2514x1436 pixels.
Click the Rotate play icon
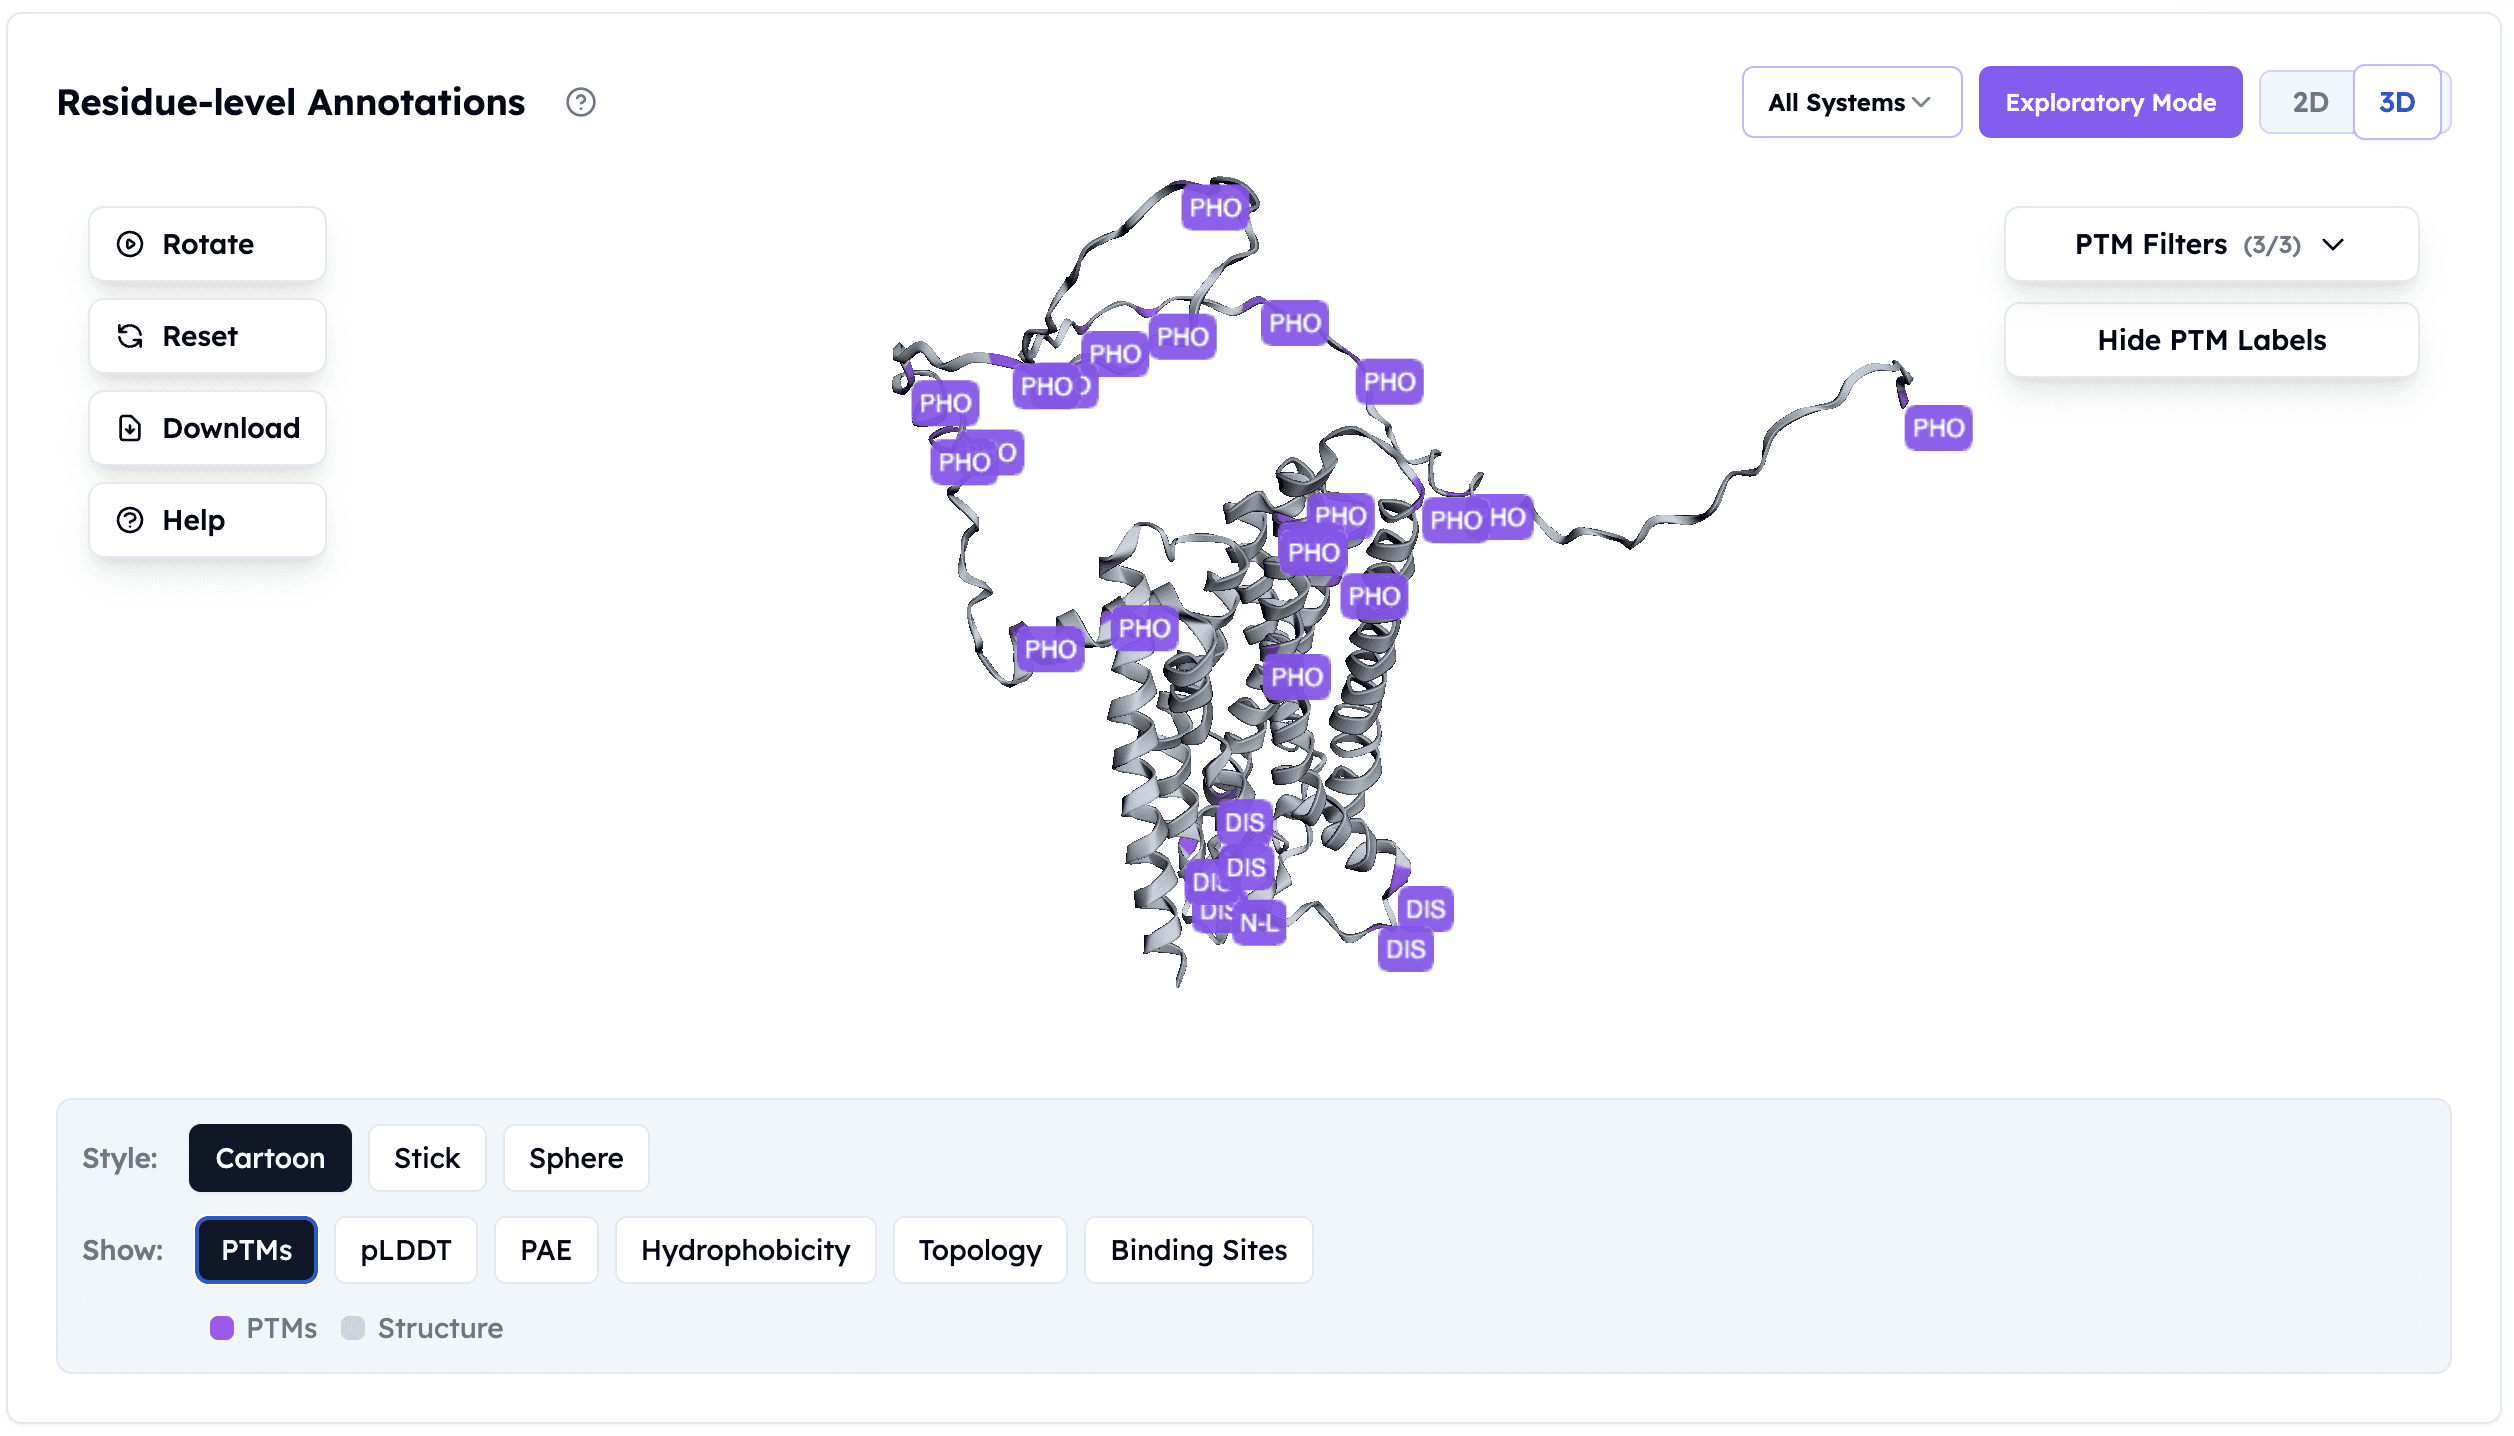click(x=130, y=244)
